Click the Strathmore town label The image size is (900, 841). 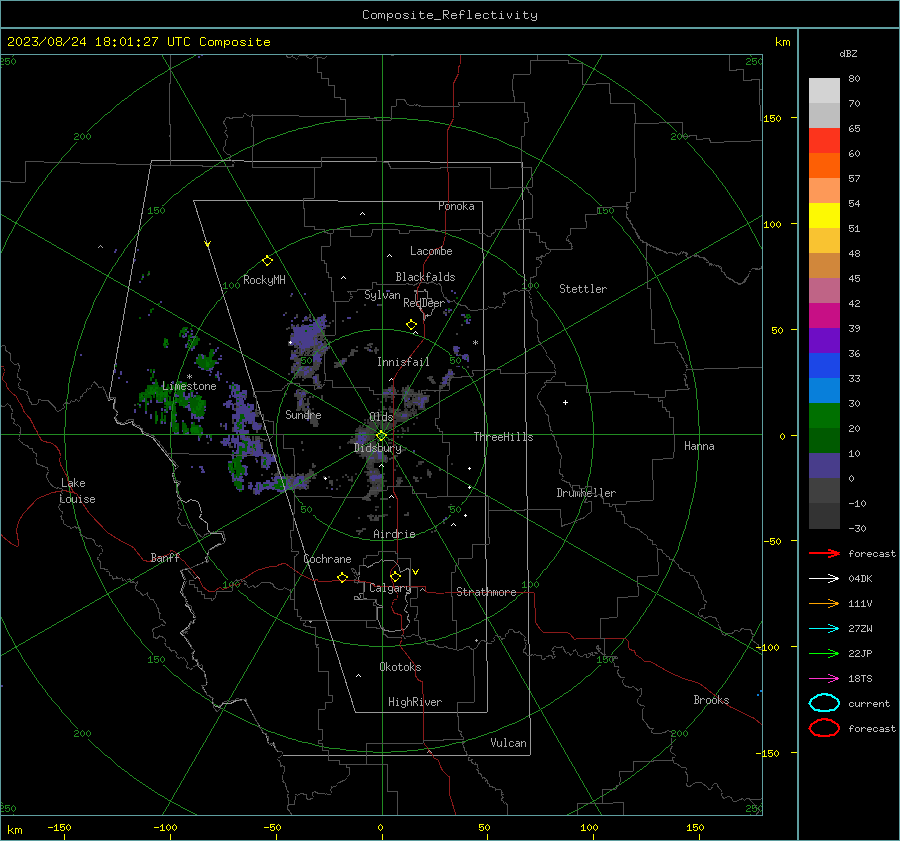486,592
